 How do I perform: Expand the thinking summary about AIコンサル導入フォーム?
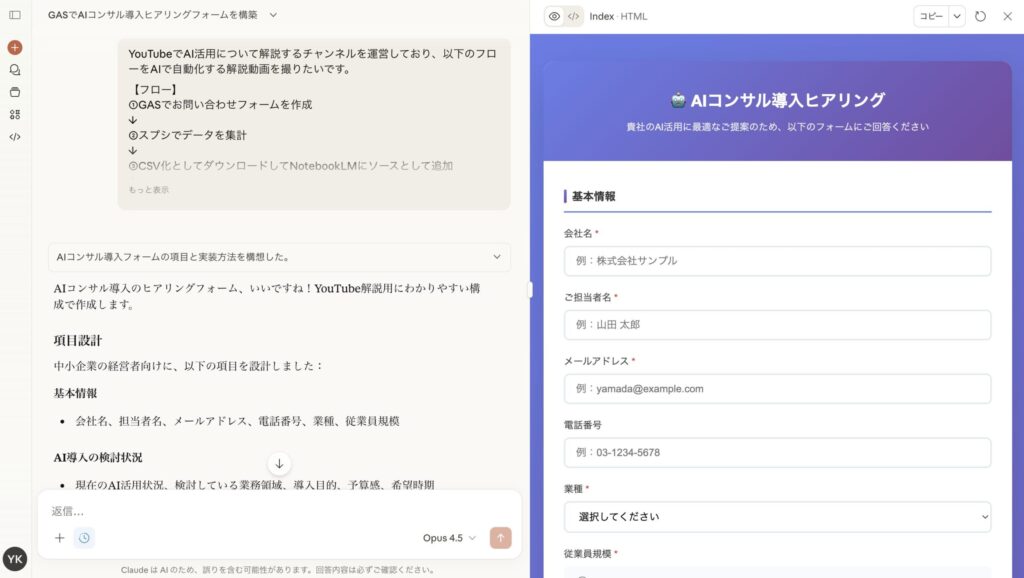pyautogui.click(x=279, y=257)
